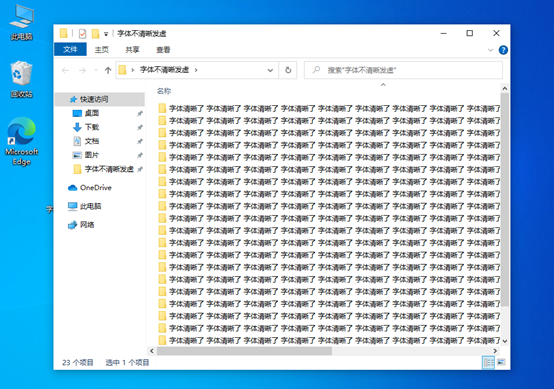The image size is (554, 389).
Task: Click the horizontal scrollbar thumb
Action: 244,351
